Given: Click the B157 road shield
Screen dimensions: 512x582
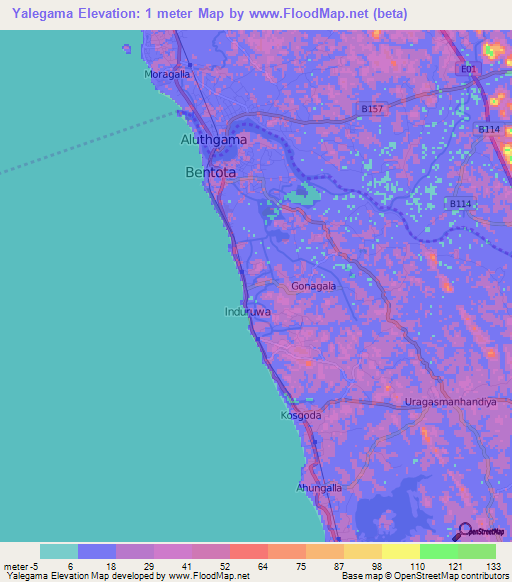Looking at the screenshot, I should [x=372, y=109].
